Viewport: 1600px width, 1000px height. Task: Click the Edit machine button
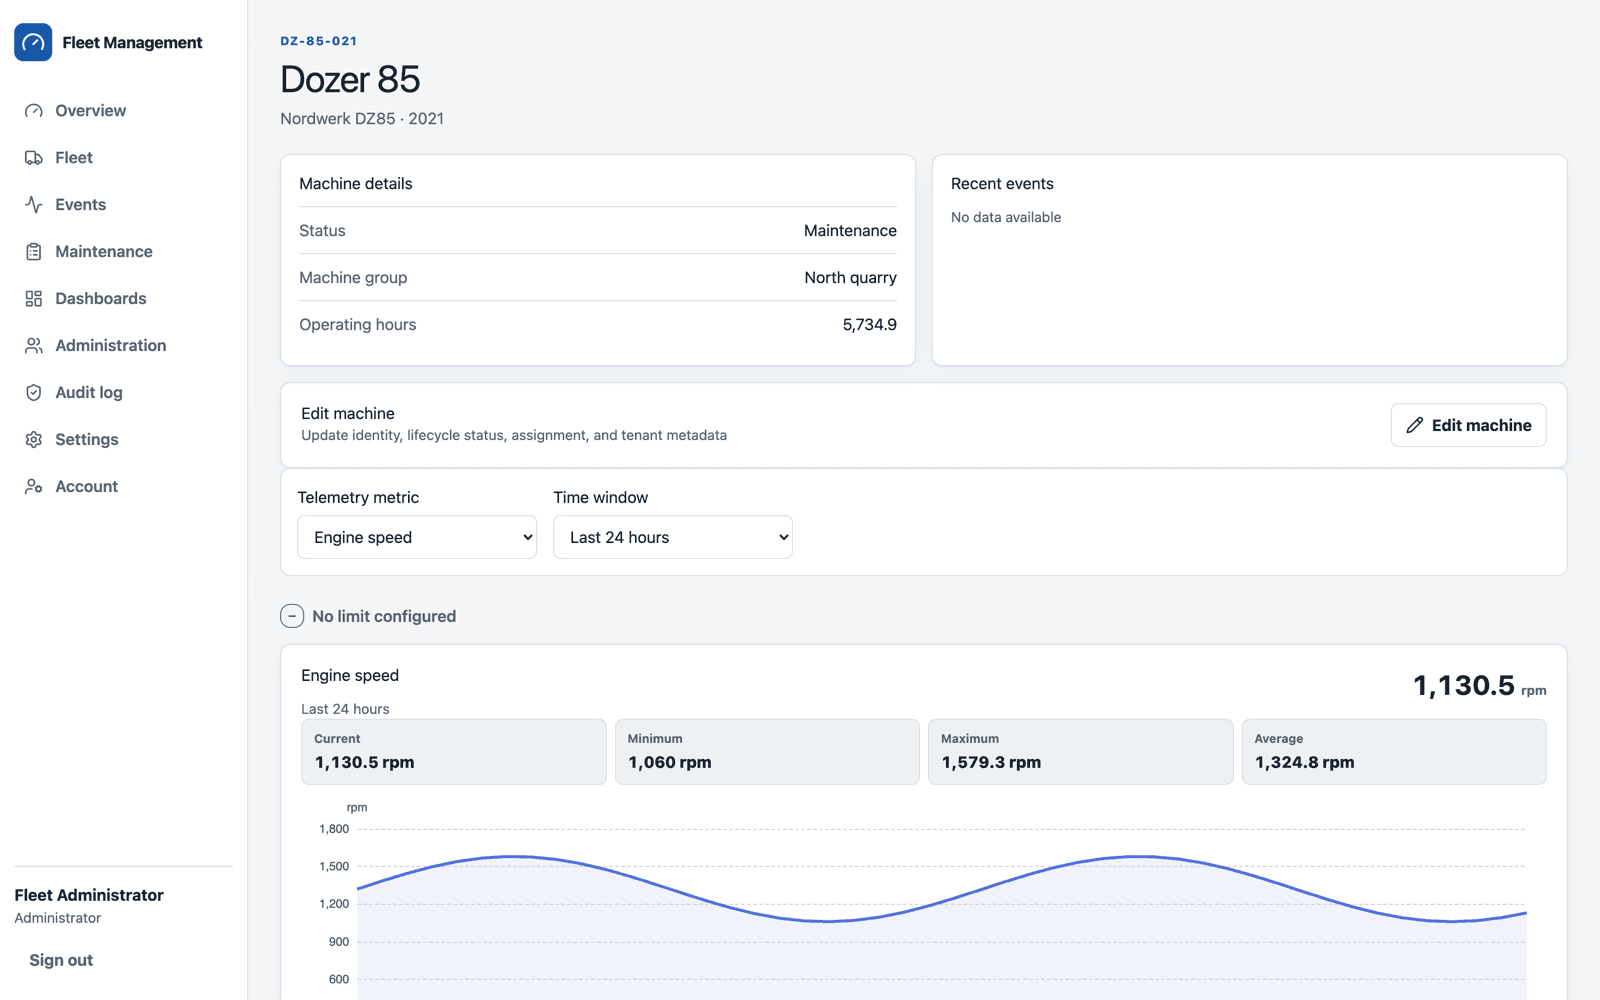tap(1468, 425)
